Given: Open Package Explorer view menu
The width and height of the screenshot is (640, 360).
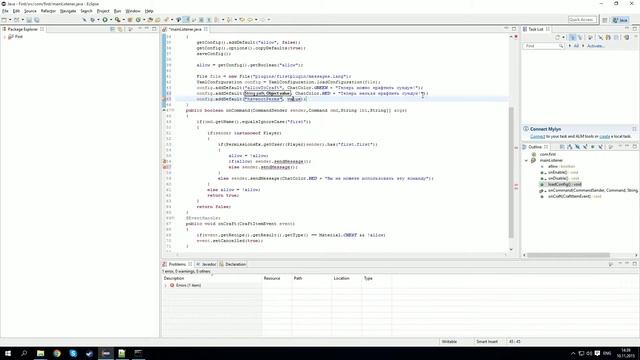Looking at the screenshot, I should (130, 29).
